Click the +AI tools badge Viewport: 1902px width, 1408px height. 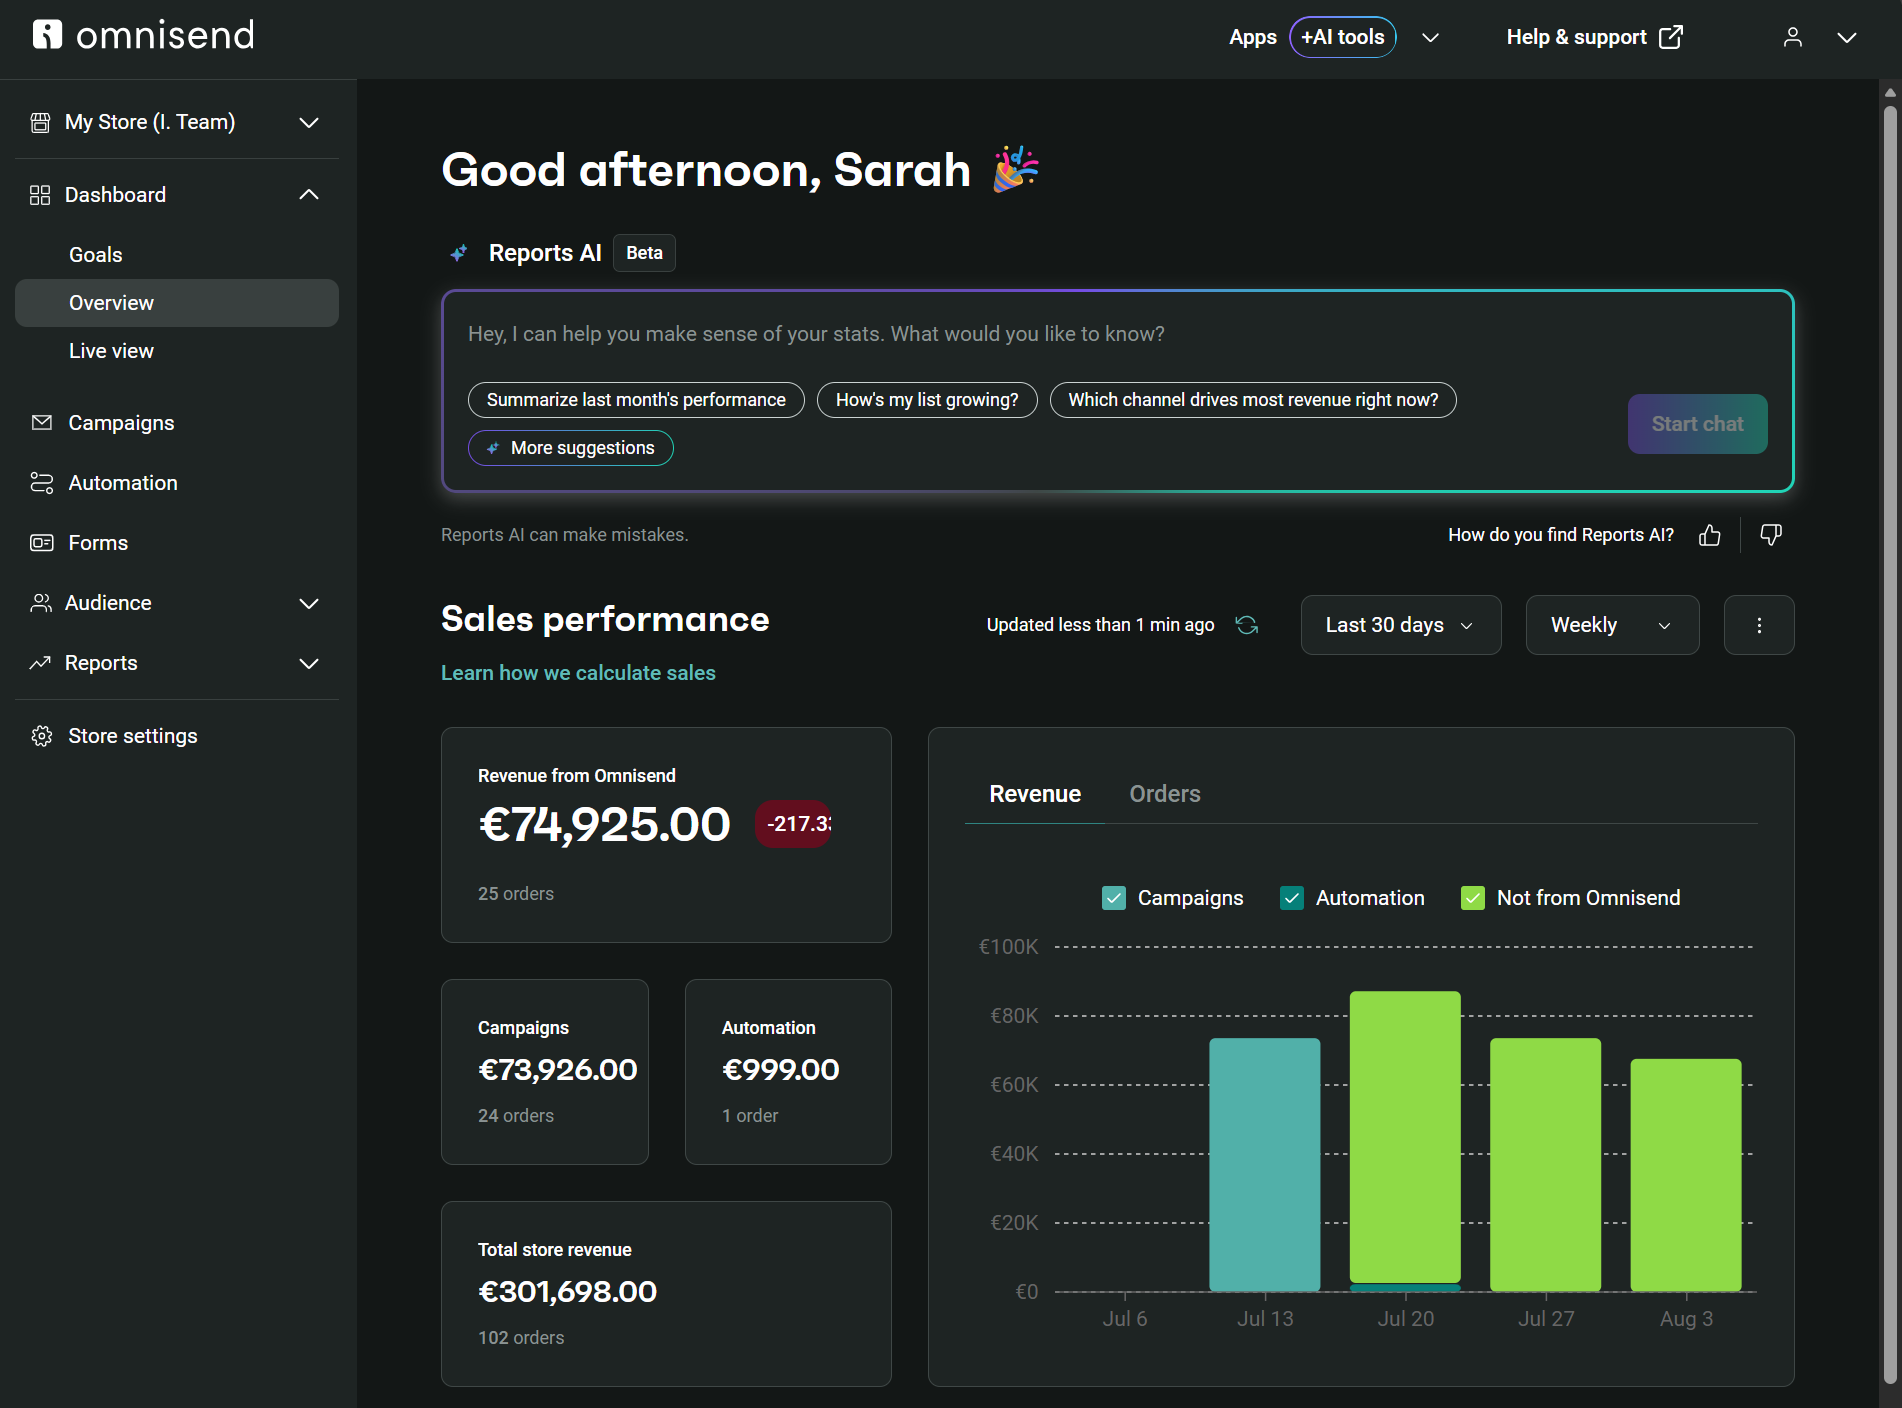click(1343, 37)
